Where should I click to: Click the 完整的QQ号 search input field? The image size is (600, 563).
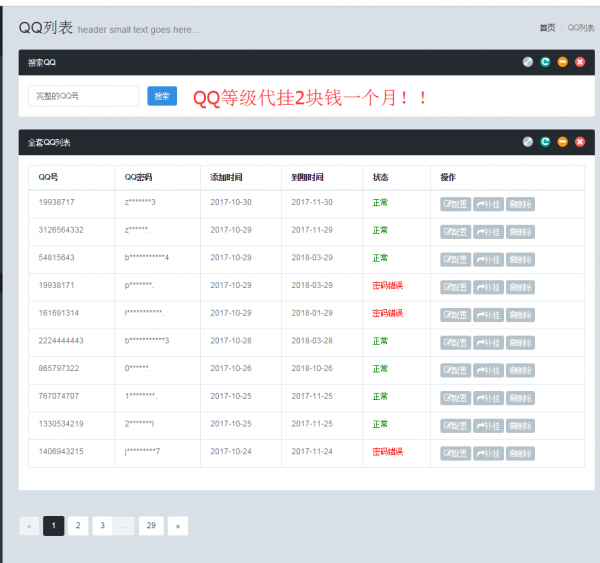tap(83, 96)
